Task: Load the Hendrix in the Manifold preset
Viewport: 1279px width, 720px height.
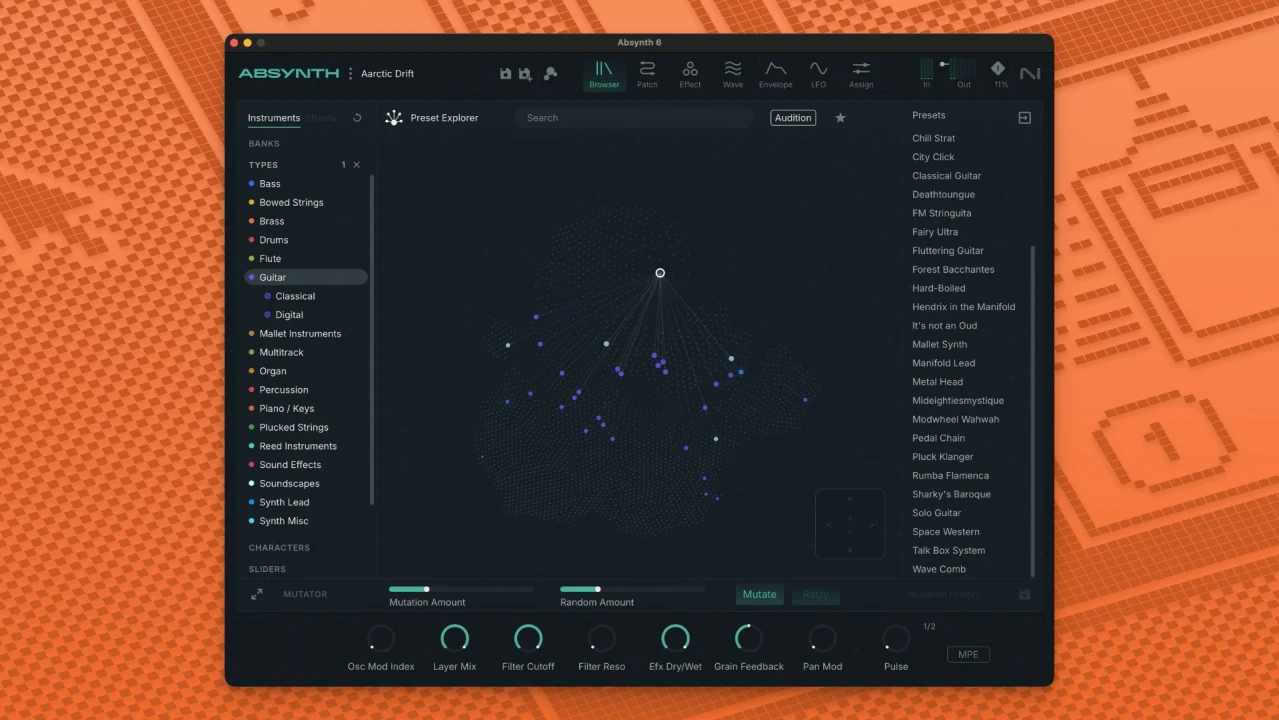Action: tap(963, 307)
